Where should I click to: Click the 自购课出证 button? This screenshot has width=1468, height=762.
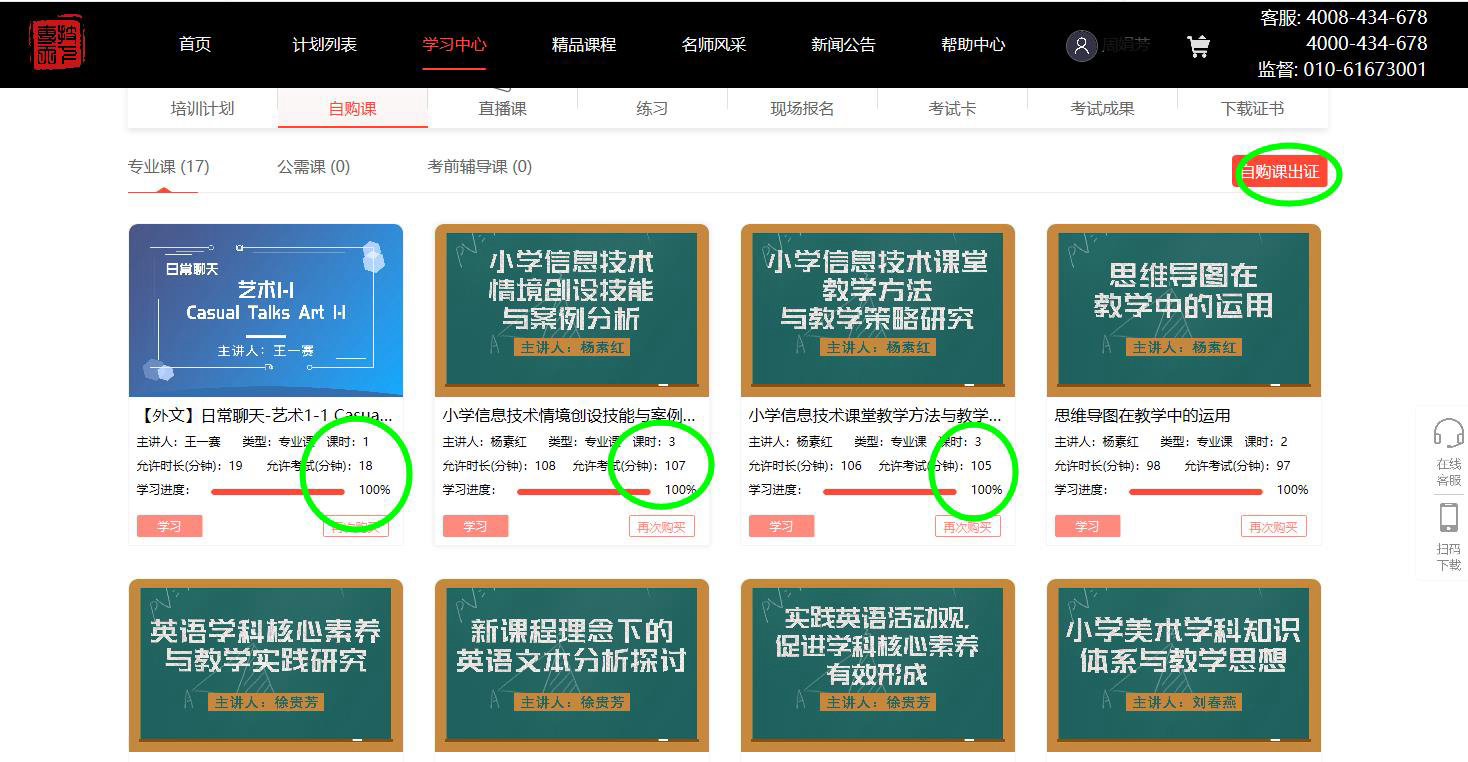1280,172
